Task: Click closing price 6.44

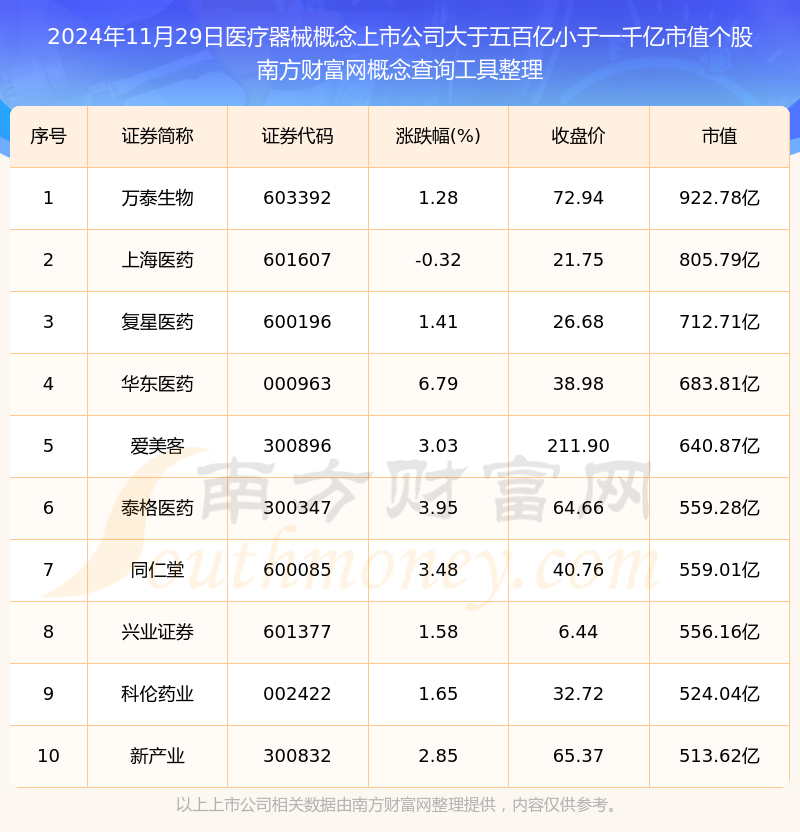Action: pyautogui.click(x=578, y=632)
